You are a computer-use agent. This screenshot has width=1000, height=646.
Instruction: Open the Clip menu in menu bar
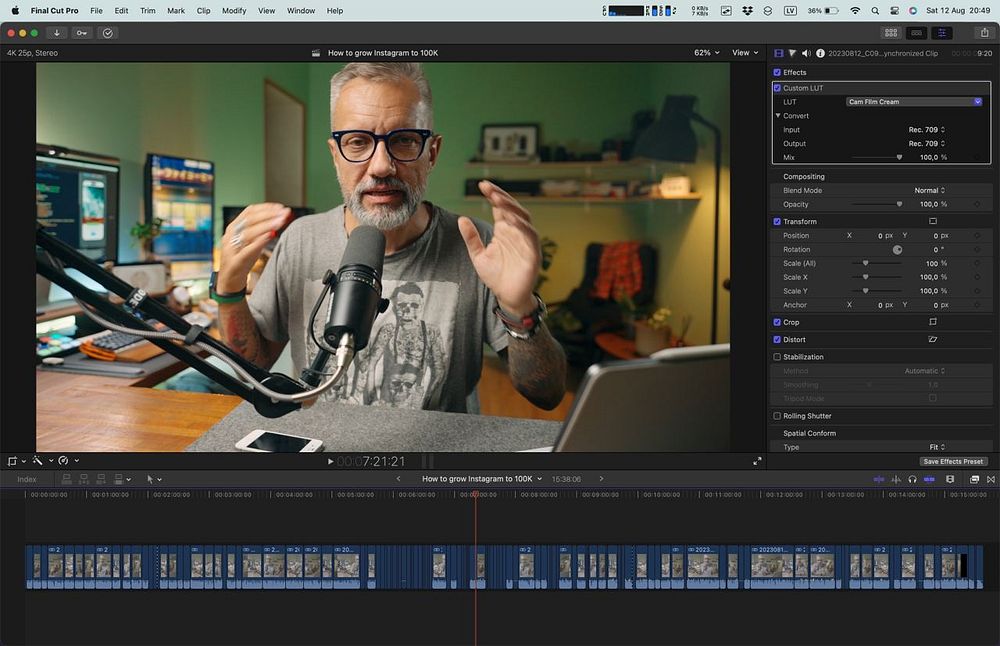click(x=203, y=11)
